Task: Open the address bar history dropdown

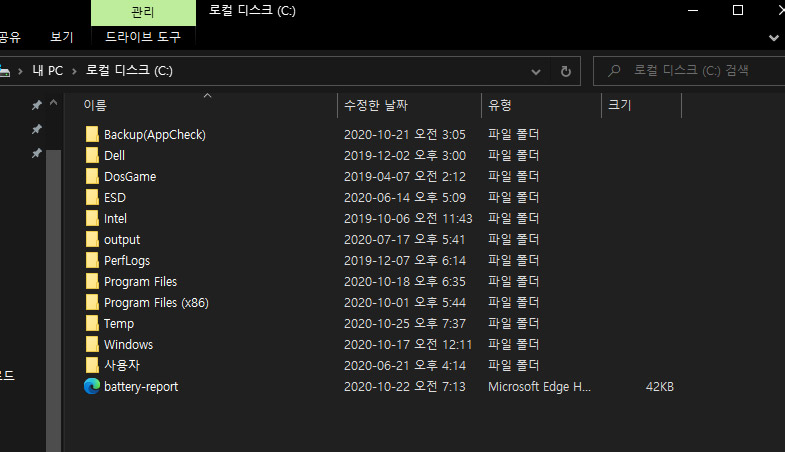Action: 536,72
